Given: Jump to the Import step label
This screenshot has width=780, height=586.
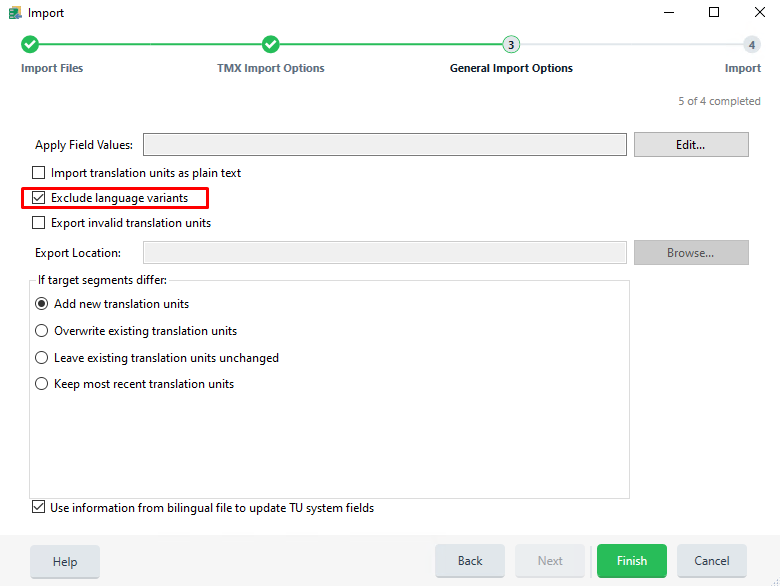Looking at the screenshot, I should tap(743, 68).
